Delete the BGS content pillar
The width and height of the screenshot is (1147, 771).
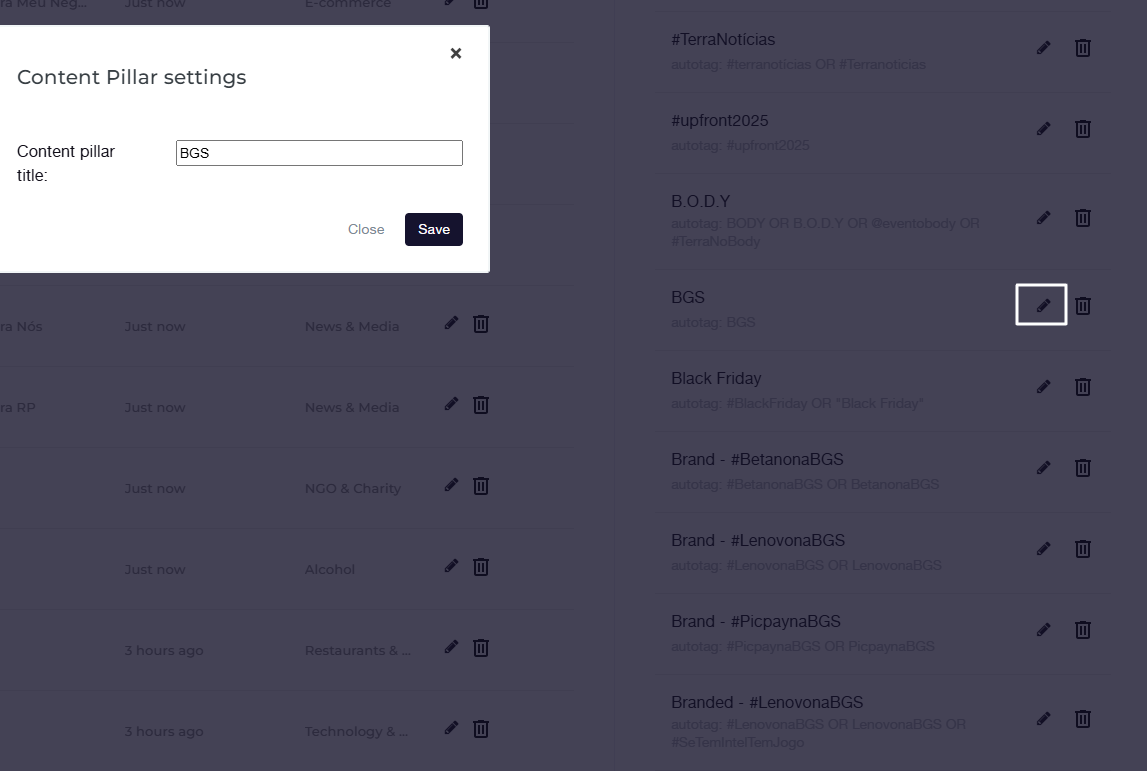(1082, 306)
